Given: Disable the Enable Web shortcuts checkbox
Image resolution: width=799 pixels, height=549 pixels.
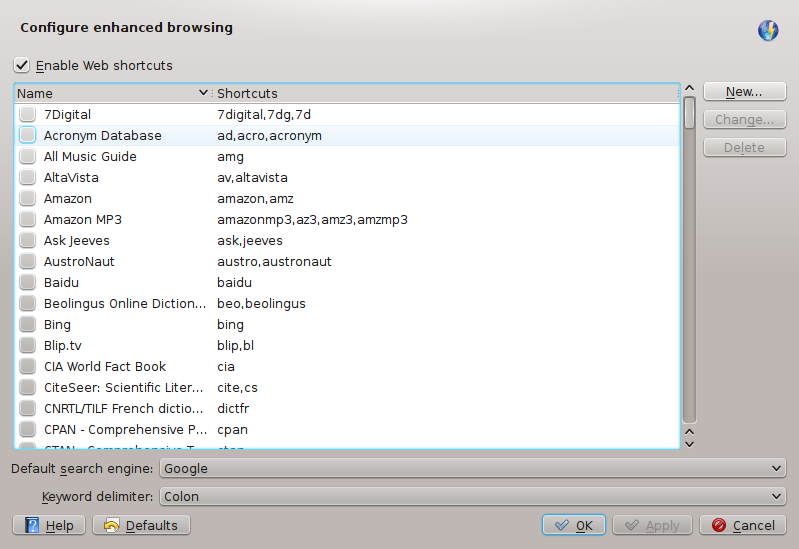Looking at the screenshot, I should pyautogui.click(x=22, y=66).
